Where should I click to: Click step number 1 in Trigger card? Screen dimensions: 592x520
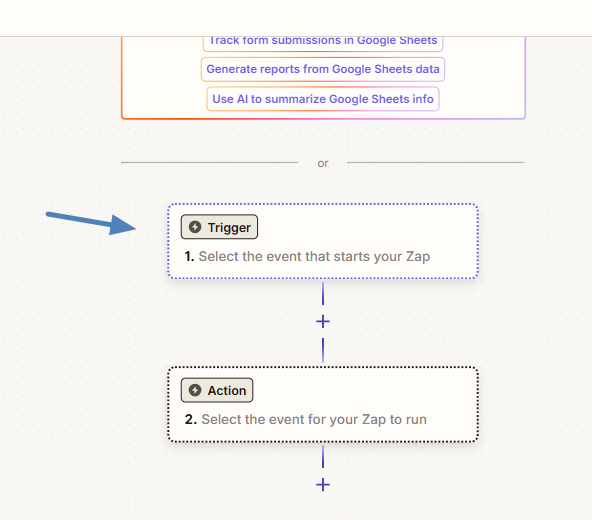[189, 256]
